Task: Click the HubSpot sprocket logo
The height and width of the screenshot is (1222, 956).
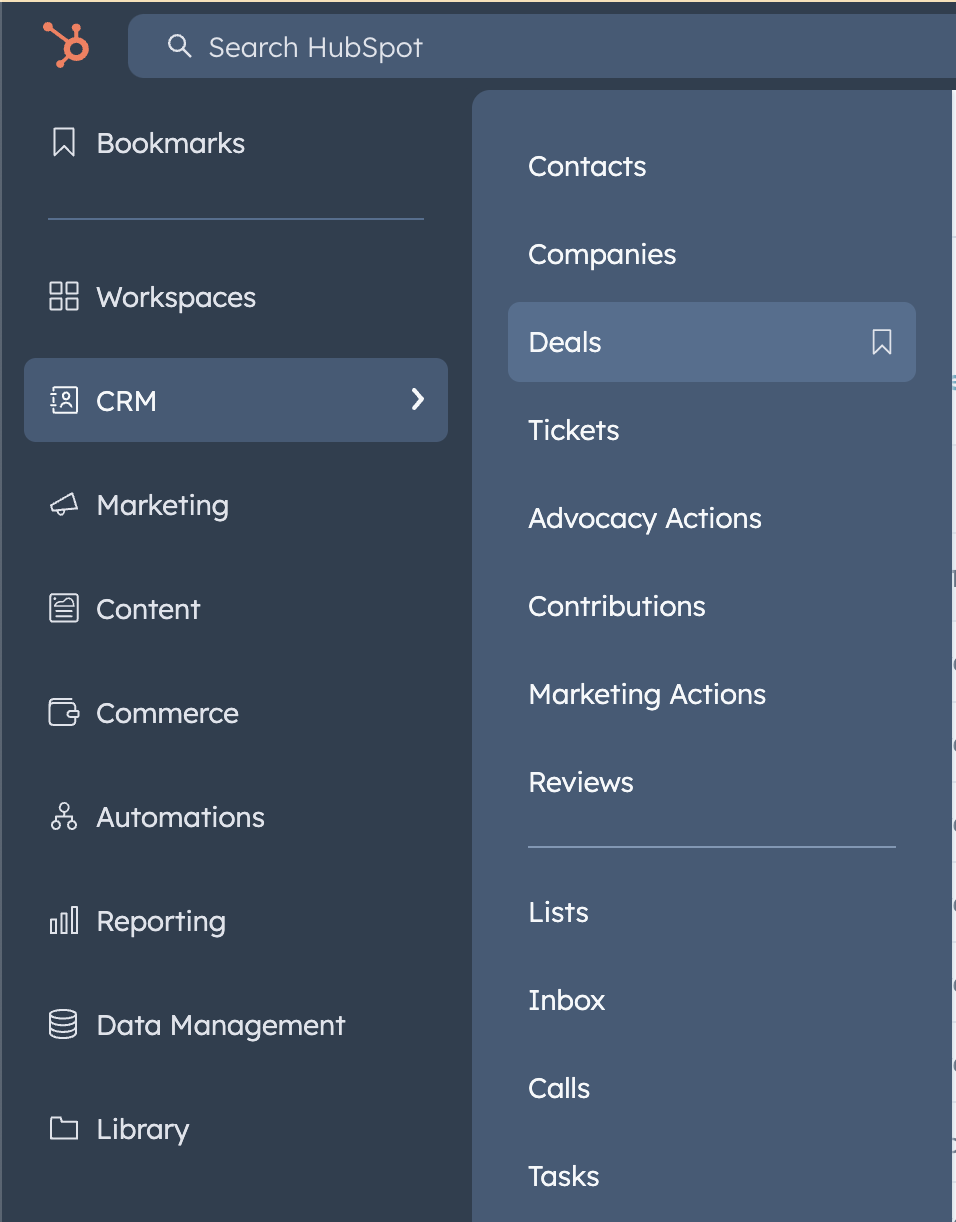Action: 66,45
